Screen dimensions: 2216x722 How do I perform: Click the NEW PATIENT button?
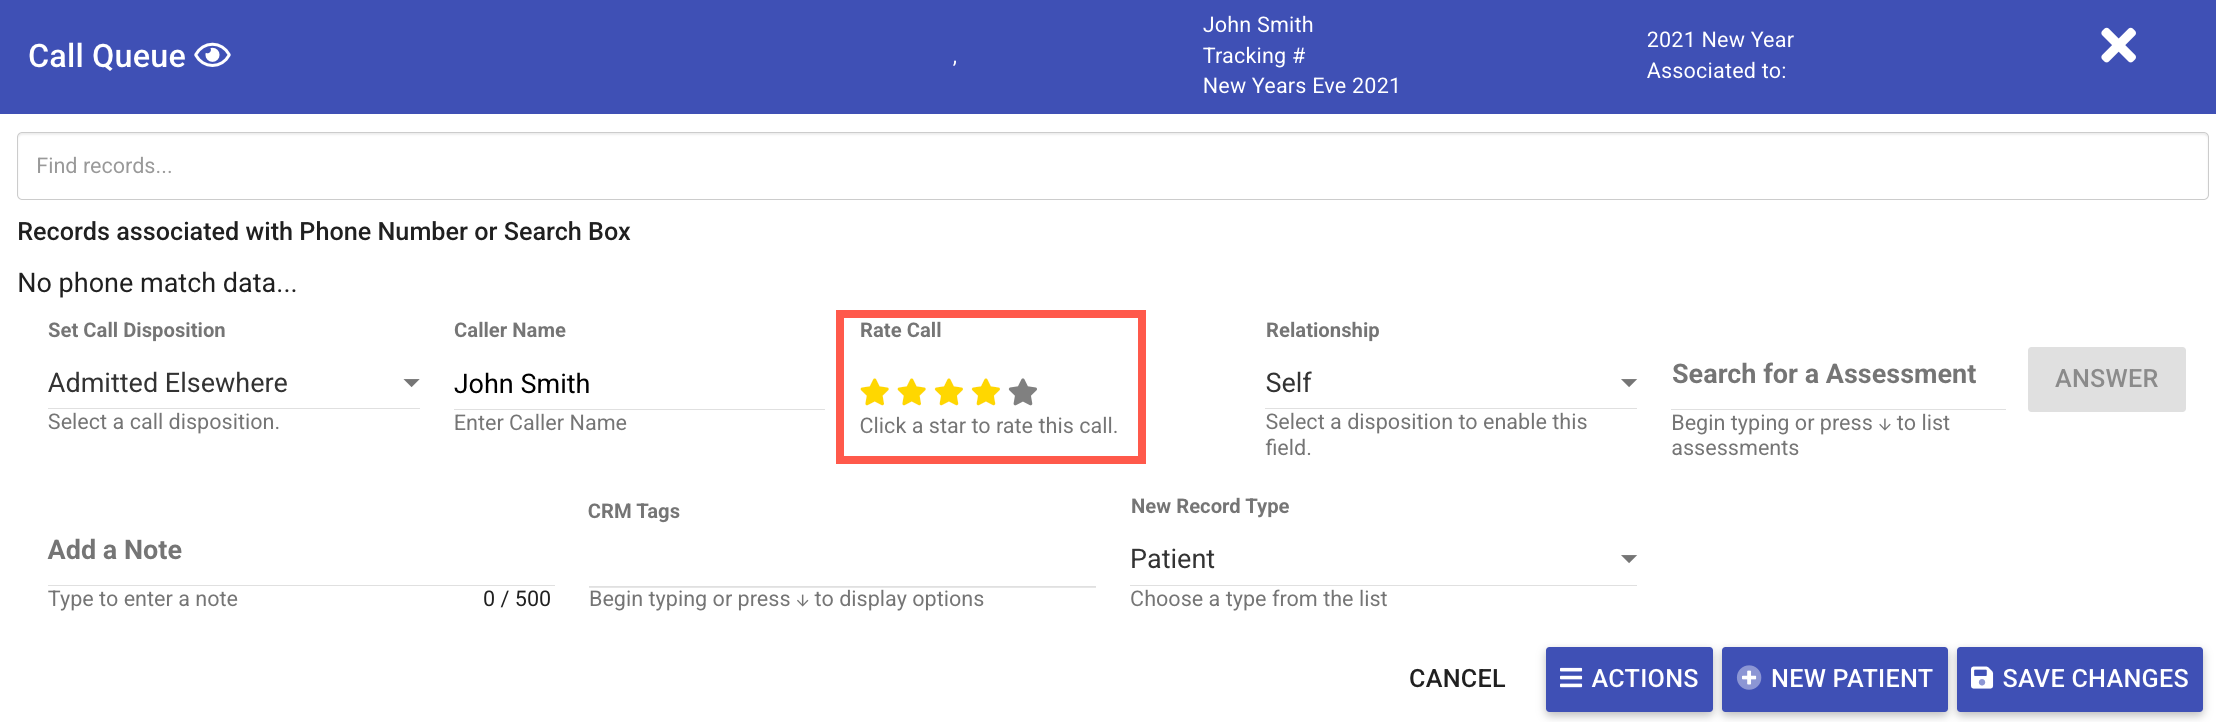[x=1834, y=679]
